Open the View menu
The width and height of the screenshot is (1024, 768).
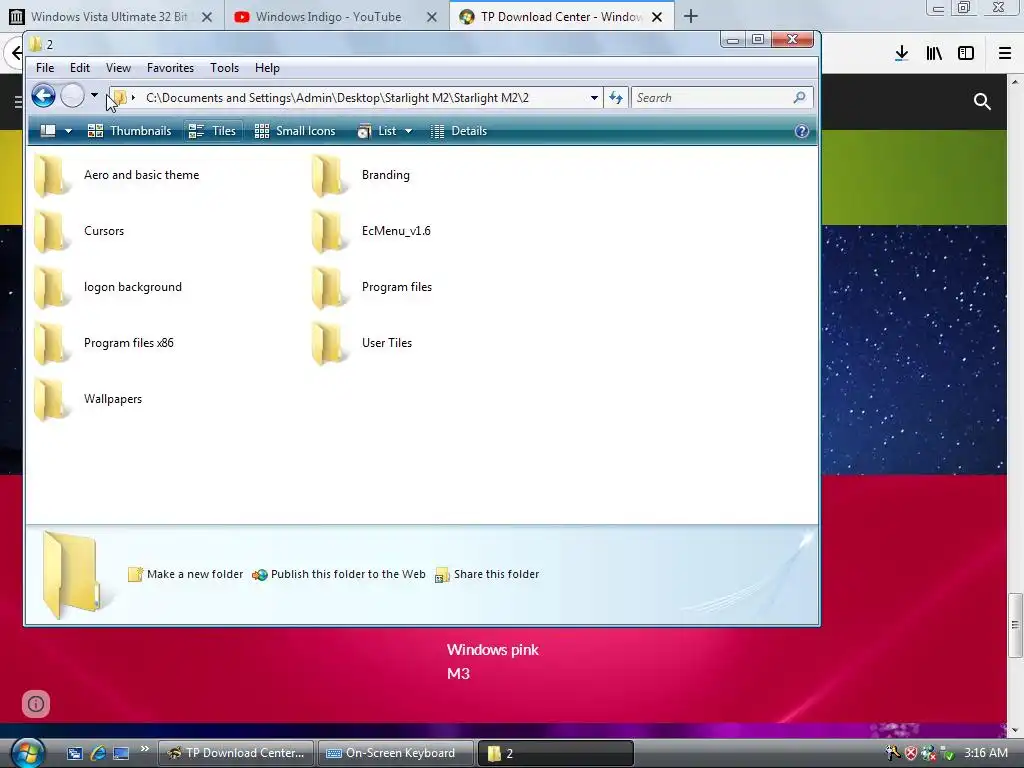(x=118, y=68)
